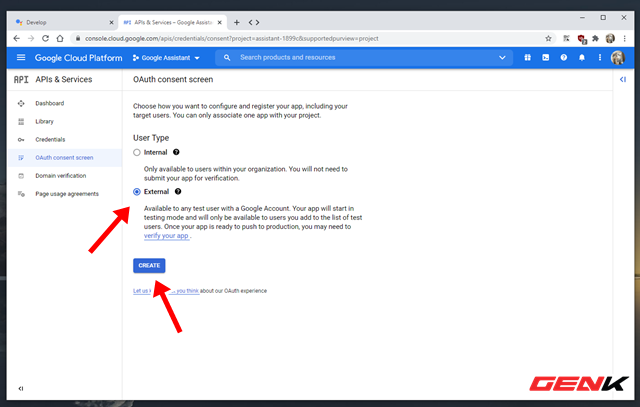This screenshot has width=640, height=407.
Task: Click the code brackets icon beside new tab
Action: 254,22
